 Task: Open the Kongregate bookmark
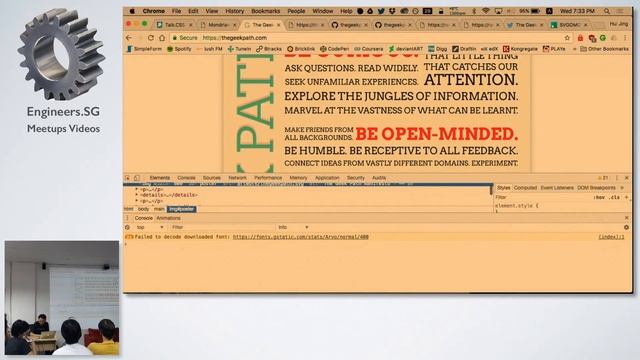click(520, 49)
